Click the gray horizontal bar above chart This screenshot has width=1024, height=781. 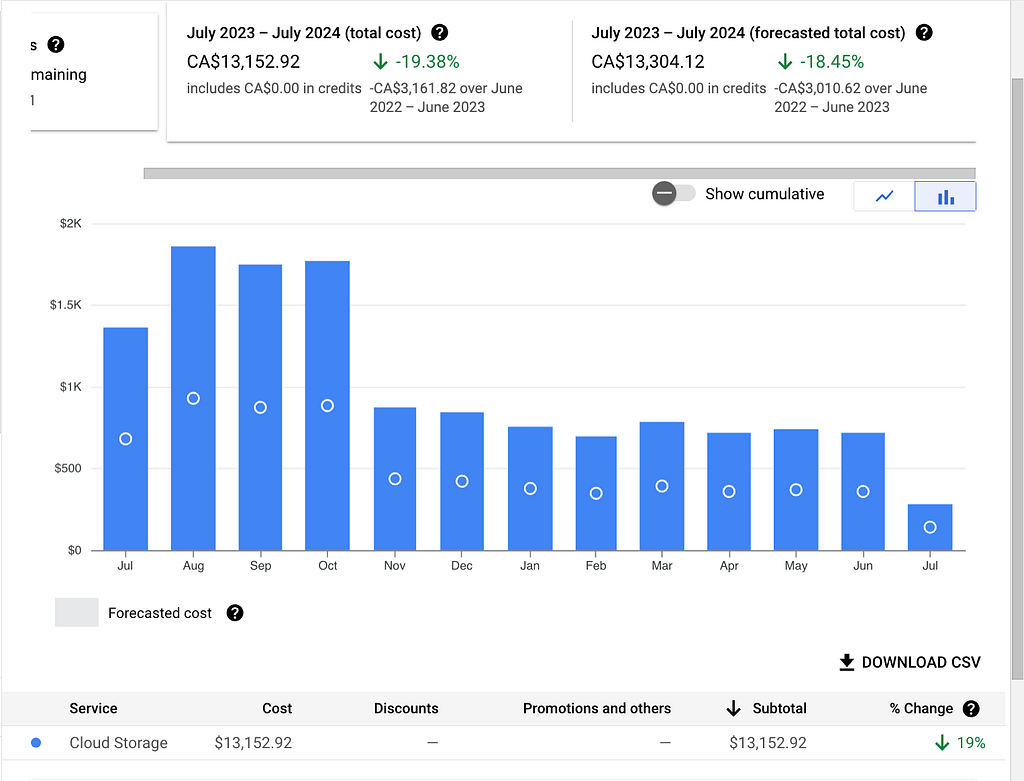click(560, 173)
